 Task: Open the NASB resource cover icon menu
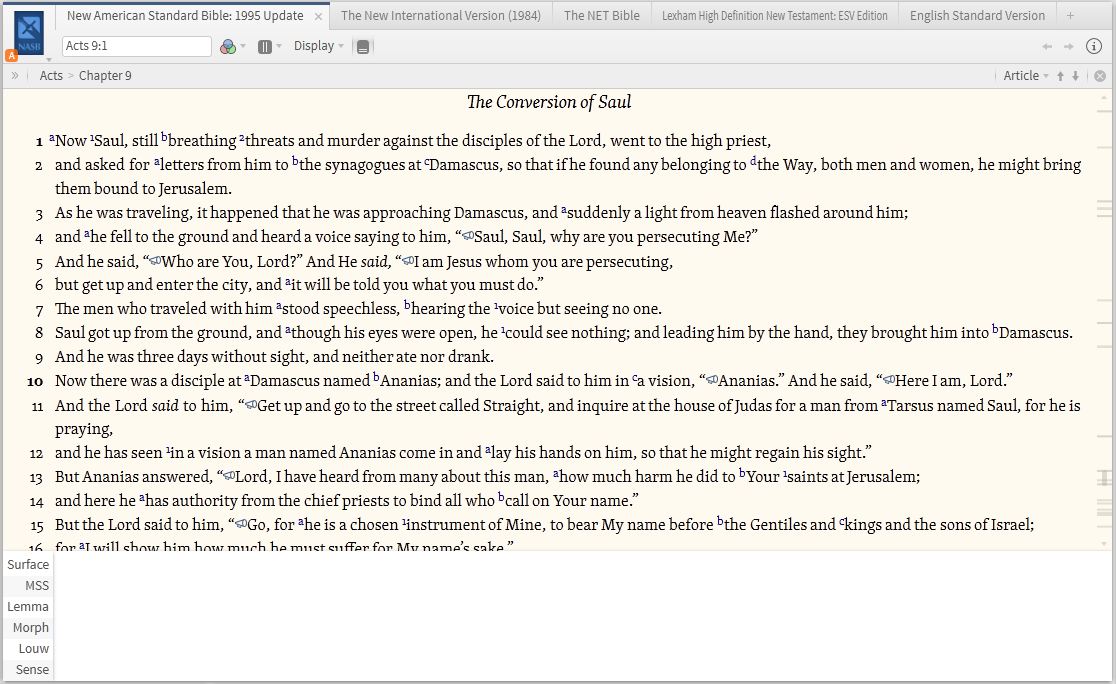coord(29,33)
